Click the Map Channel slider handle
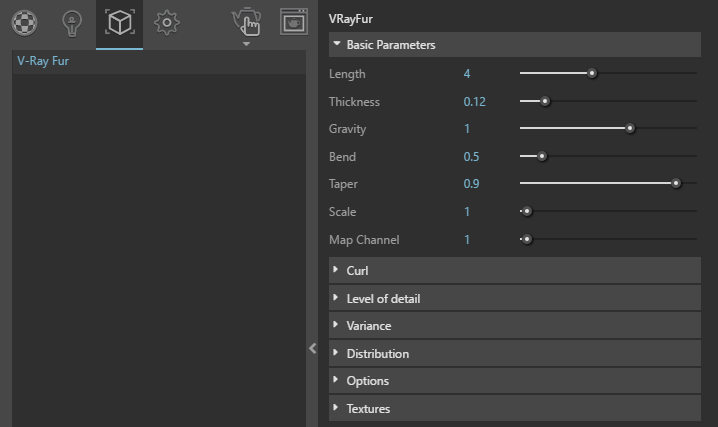Screen dimensions: 718x427 [527, 239]
